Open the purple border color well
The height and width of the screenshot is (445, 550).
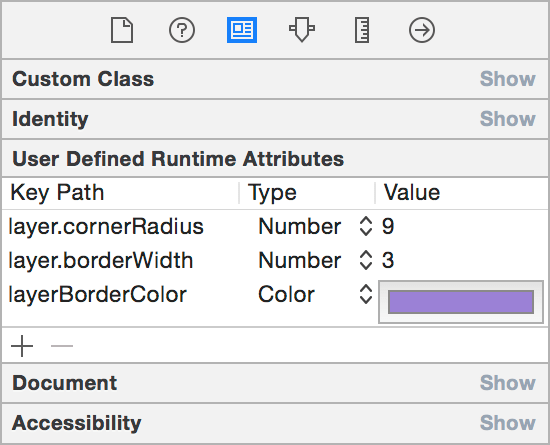(461, 302)
